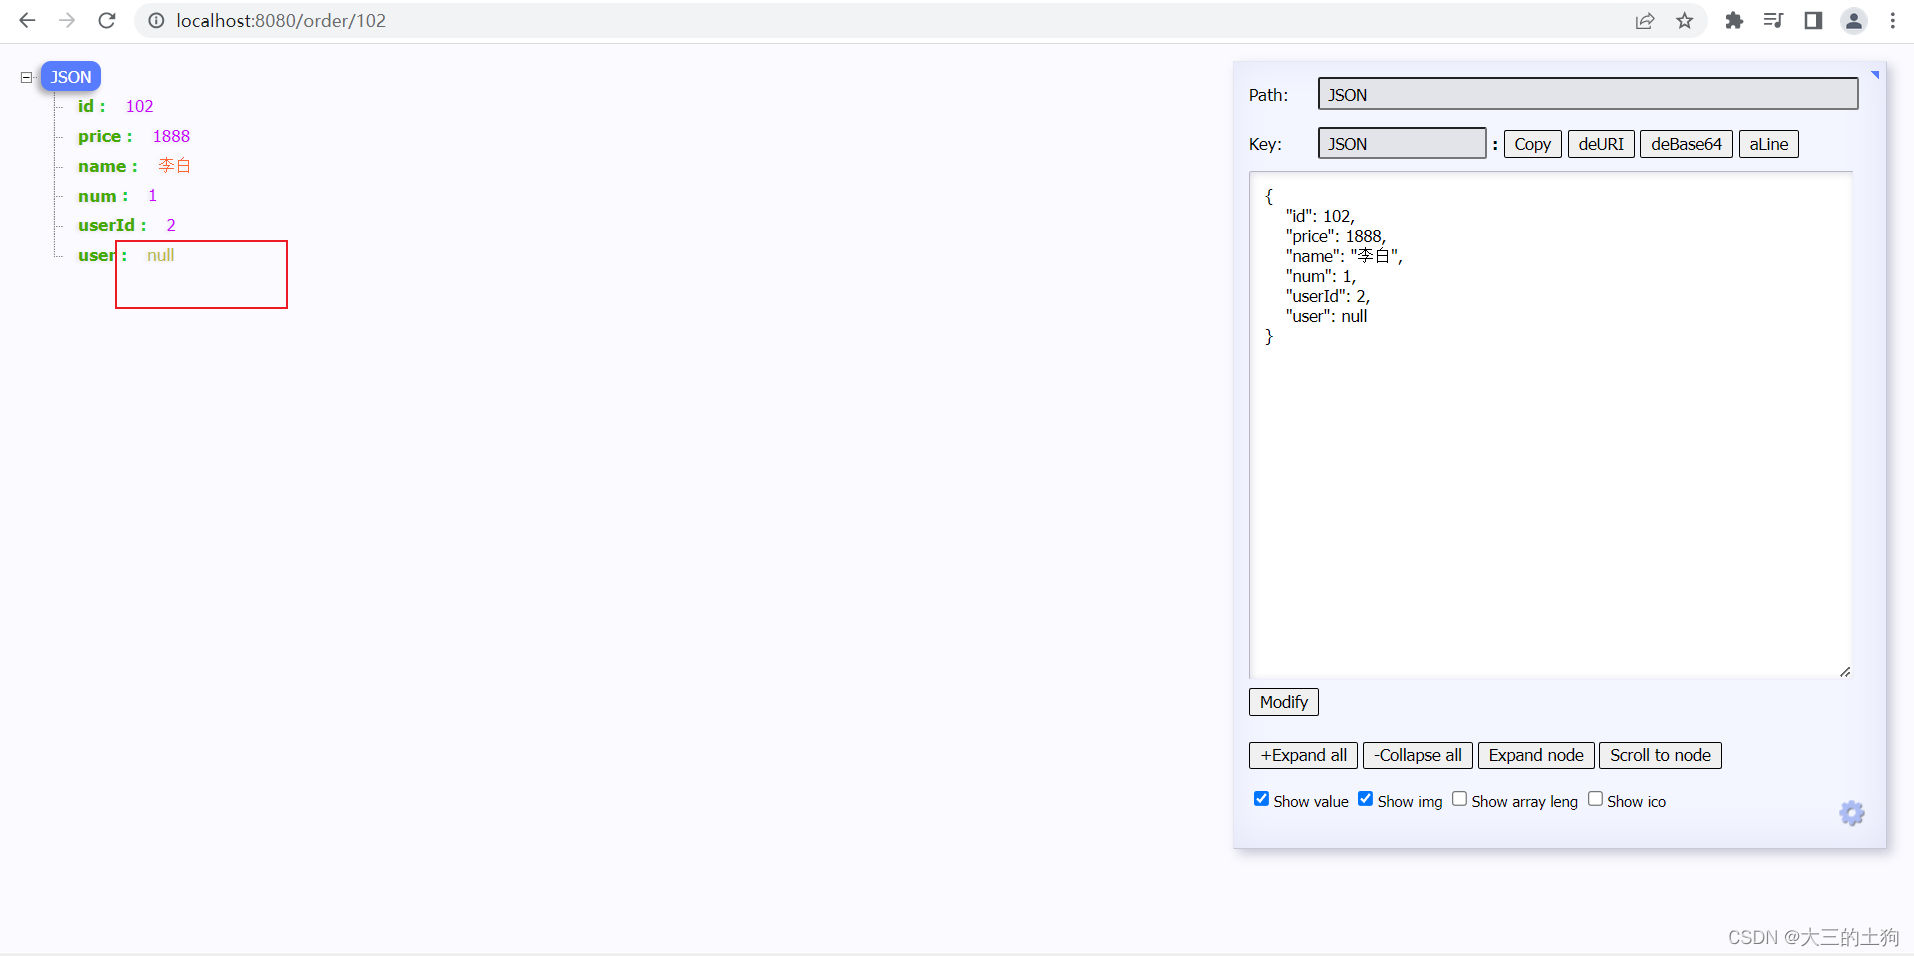
Task: Focus the Path input field
Action: [x=1588, y=94]
